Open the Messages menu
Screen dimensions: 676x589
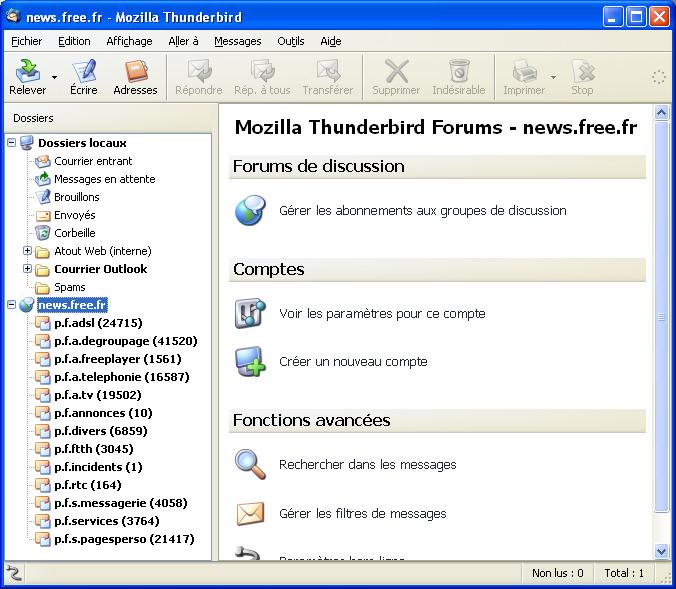click(x=238, y=41)
